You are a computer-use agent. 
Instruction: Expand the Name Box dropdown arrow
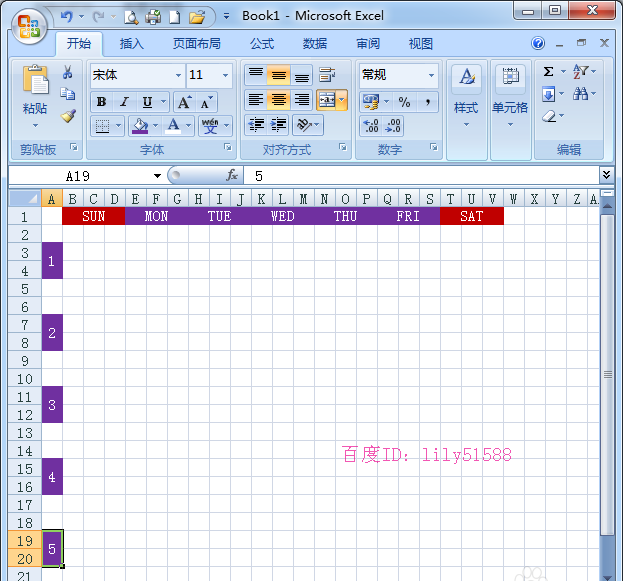point(157,176)
